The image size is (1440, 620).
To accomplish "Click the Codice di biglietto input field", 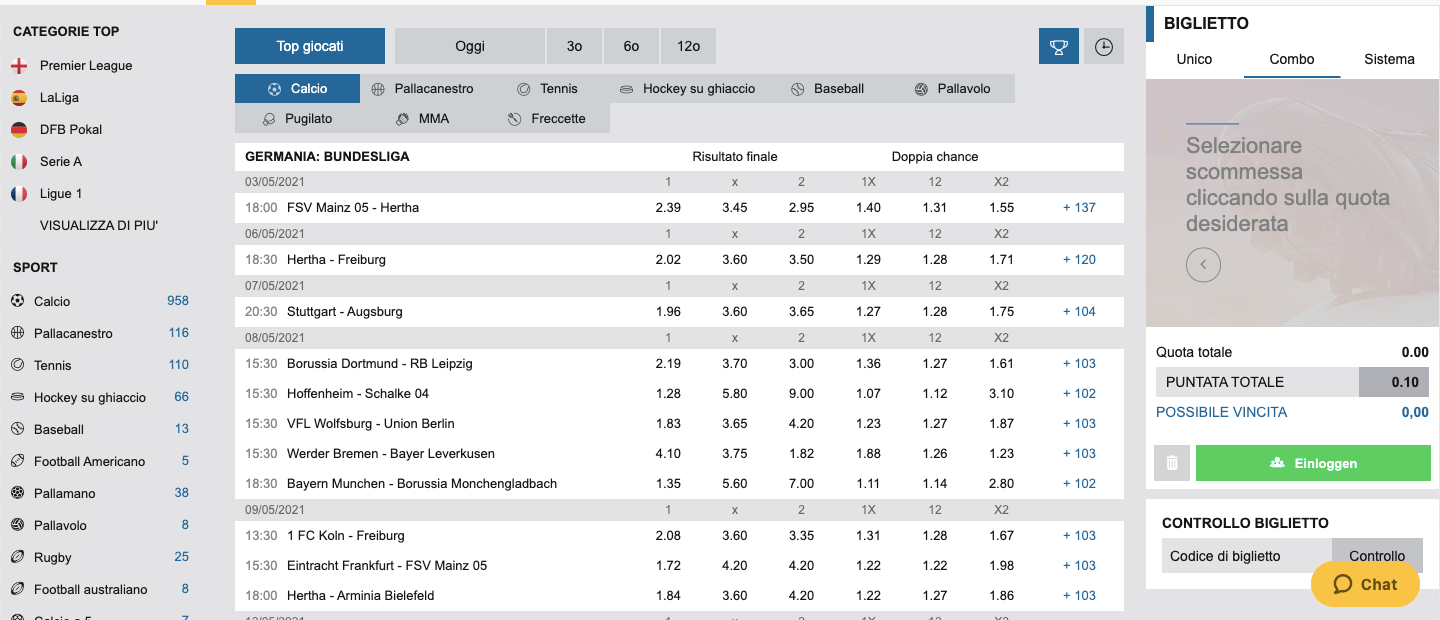I will point(1247,556).
